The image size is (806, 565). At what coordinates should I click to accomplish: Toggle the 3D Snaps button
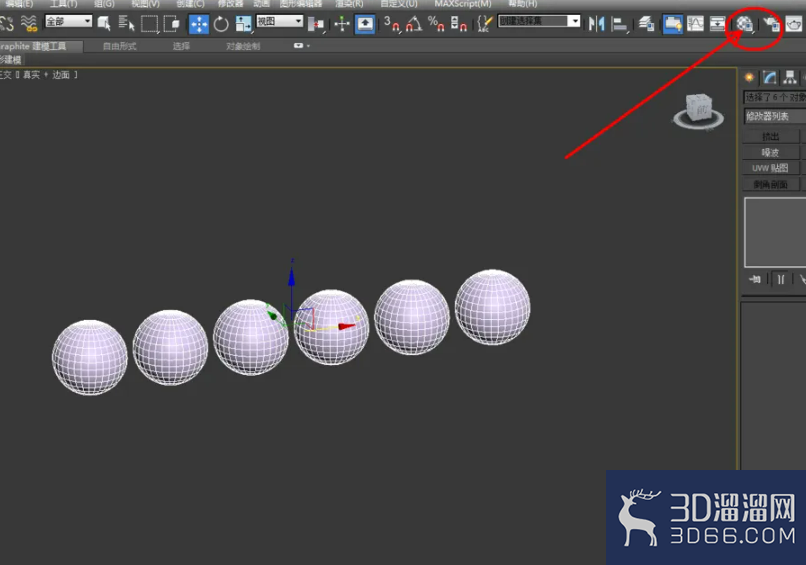(x=392, y=24)
